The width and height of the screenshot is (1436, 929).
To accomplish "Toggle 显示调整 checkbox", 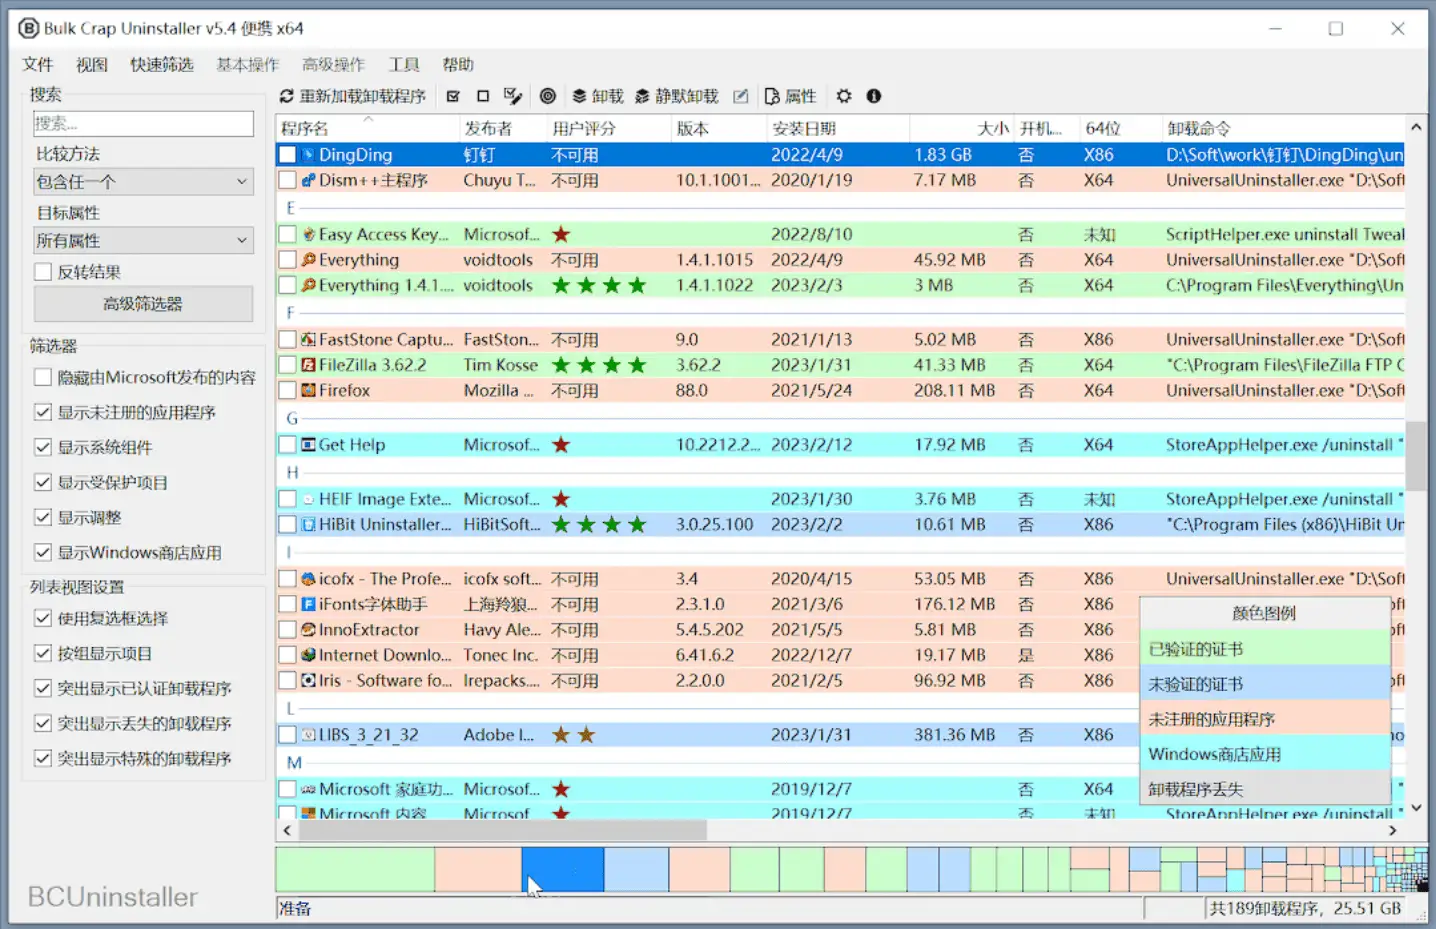I will (x=43, y=517).
